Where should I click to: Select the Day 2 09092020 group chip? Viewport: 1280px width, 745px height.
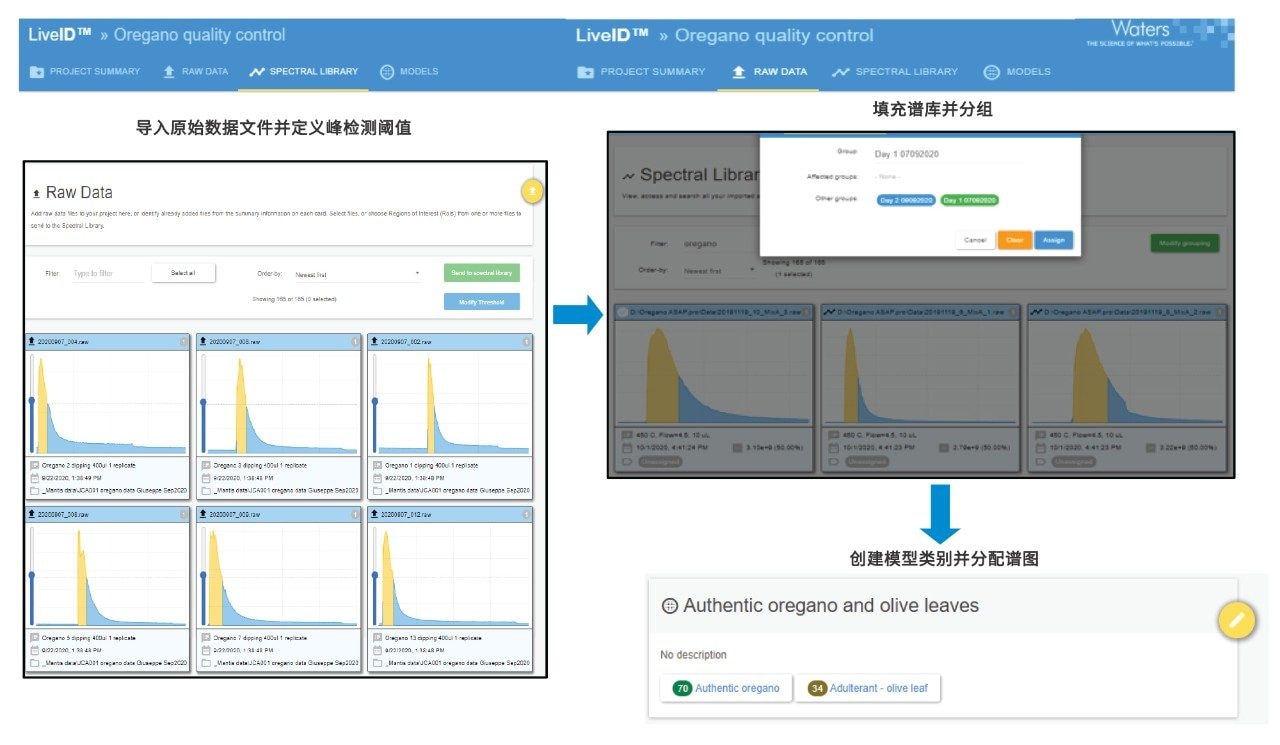(x=906, y=200)
